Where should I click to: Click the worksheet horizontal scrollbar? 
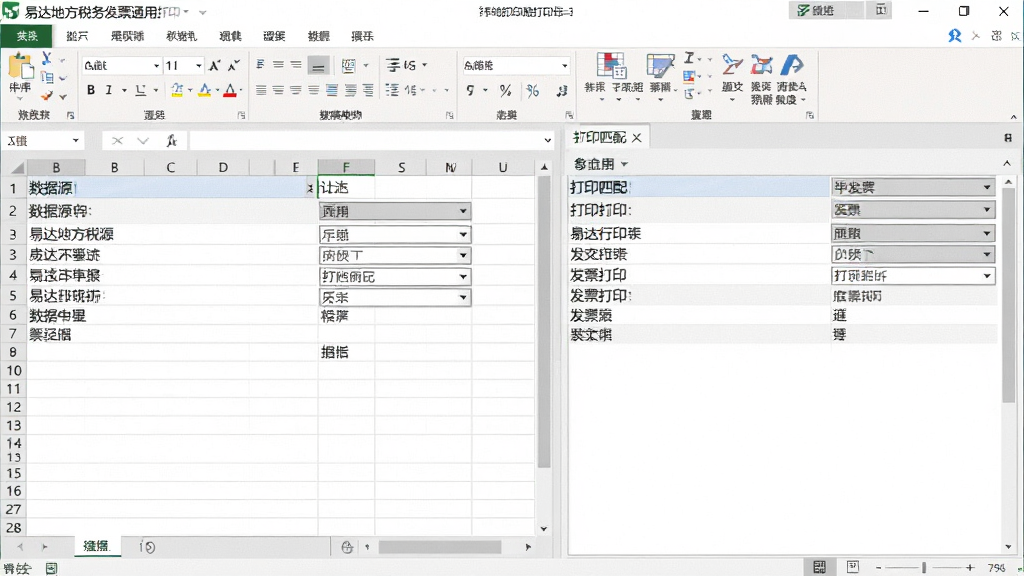click(440, 547)
